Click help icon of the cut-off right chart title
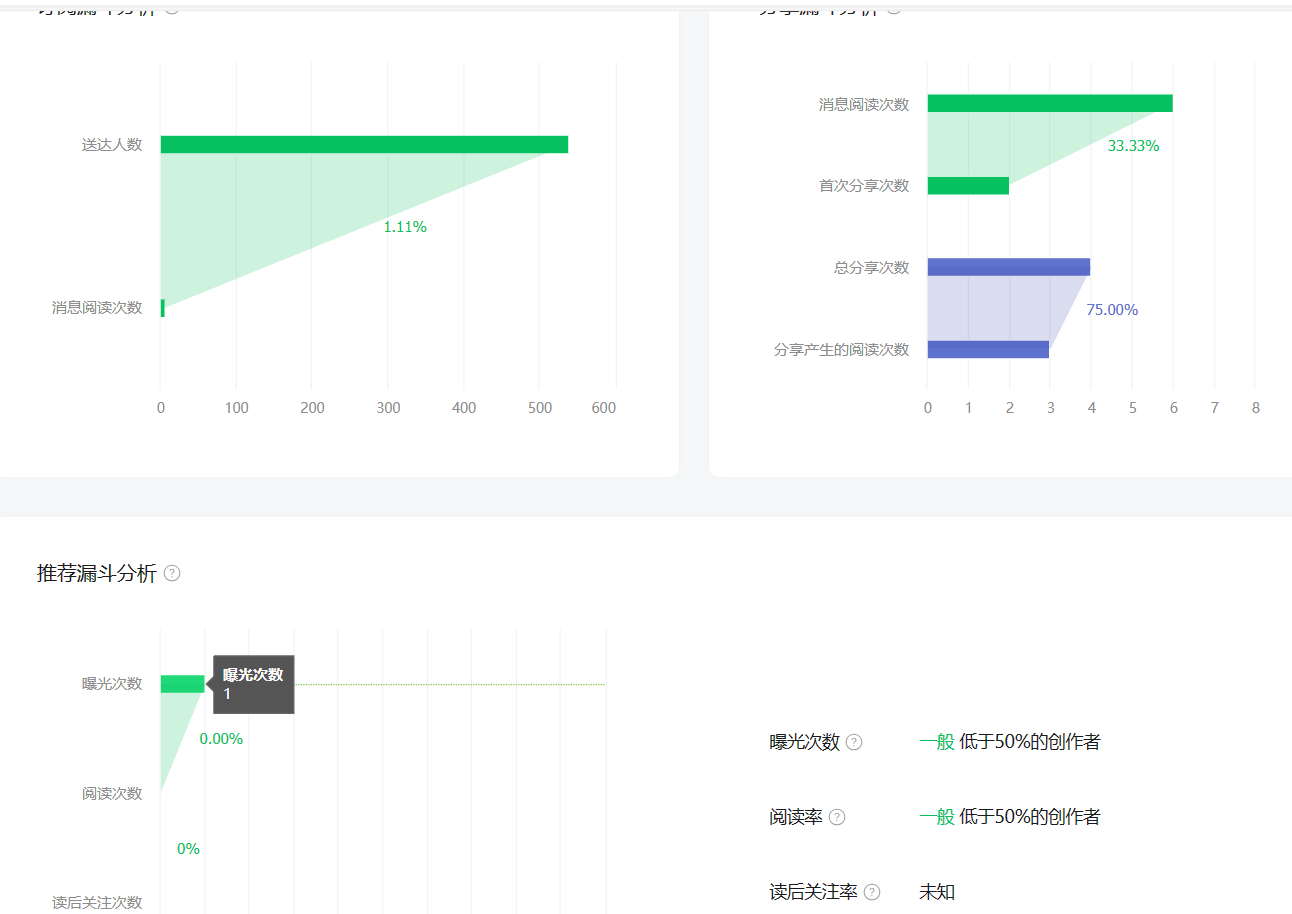The height and width of the screenshot is (914, 1292). coord(893,6)
